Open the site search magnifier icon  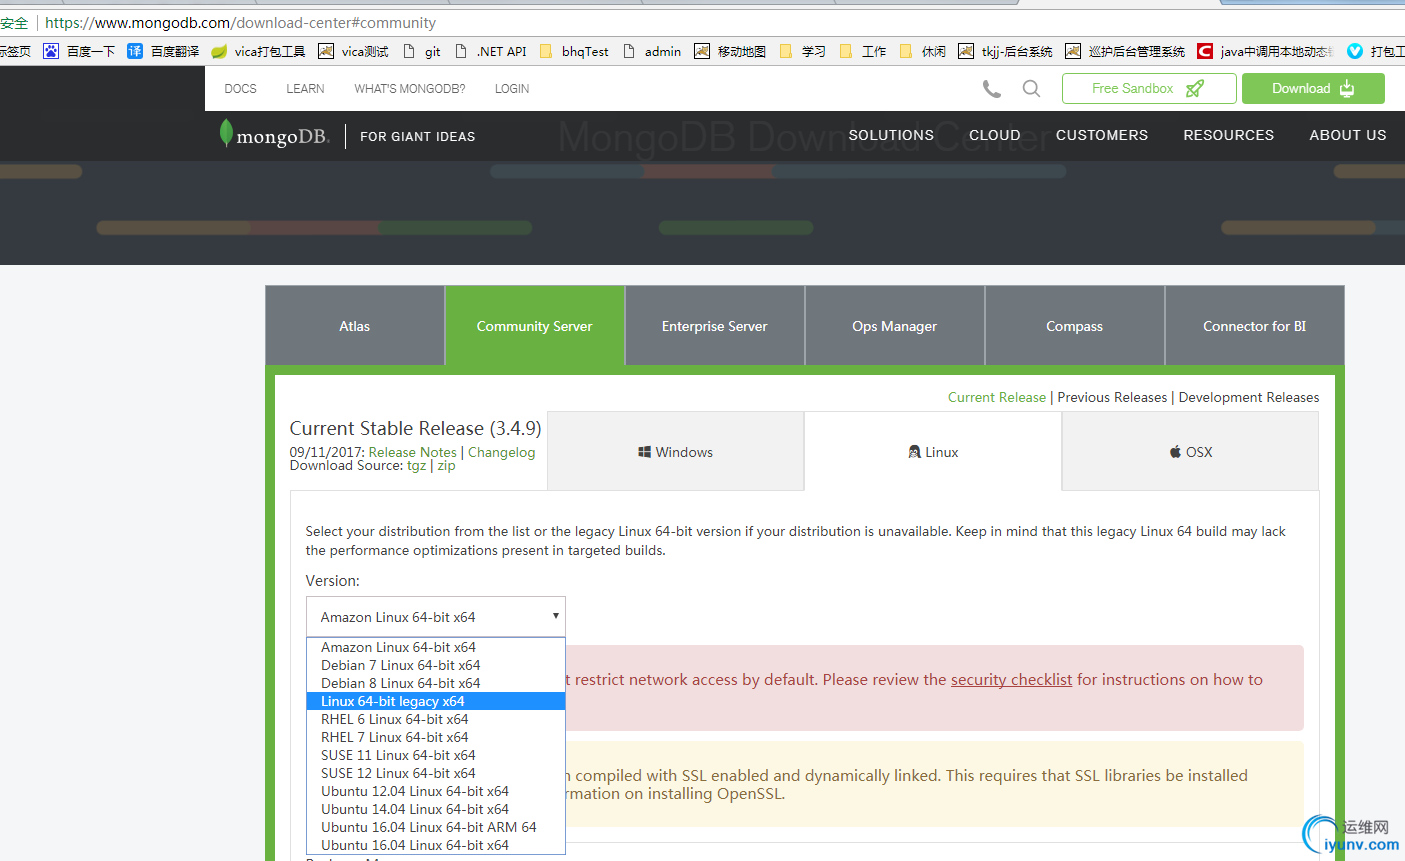tap(1031, 89)
